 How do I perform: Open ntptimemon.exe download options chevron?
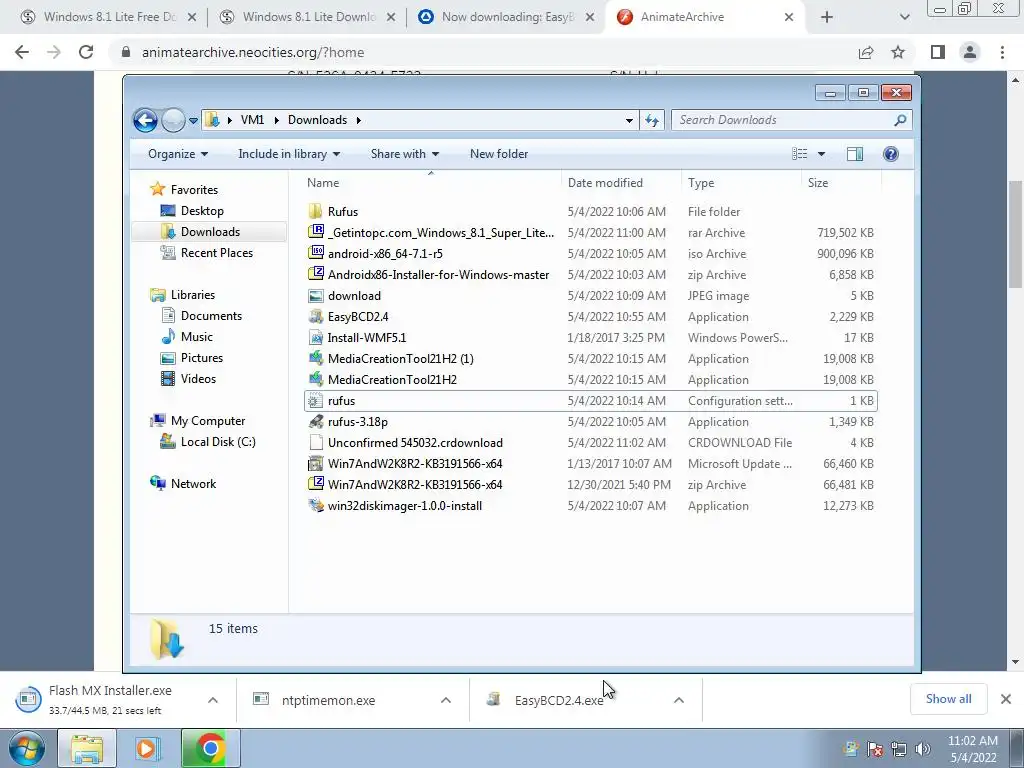(x=445, y=700)
